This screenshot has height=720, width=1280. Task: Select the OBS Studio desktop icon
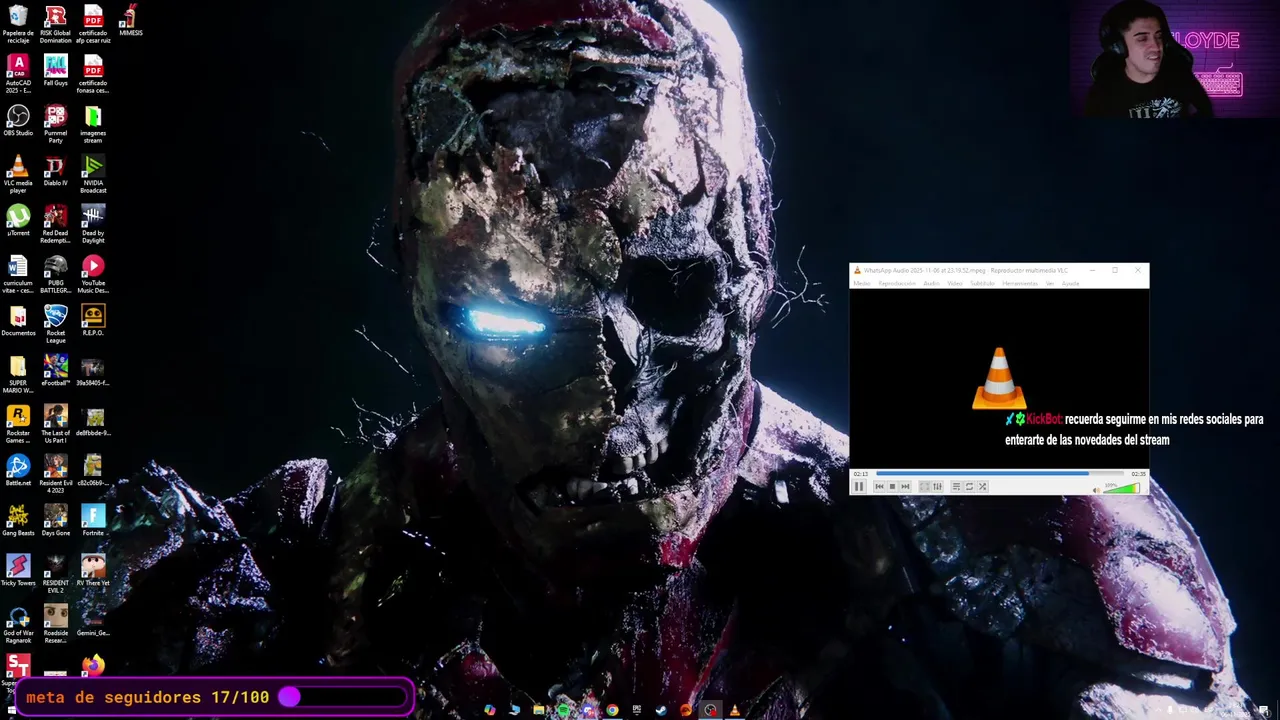tap(18, 120)
